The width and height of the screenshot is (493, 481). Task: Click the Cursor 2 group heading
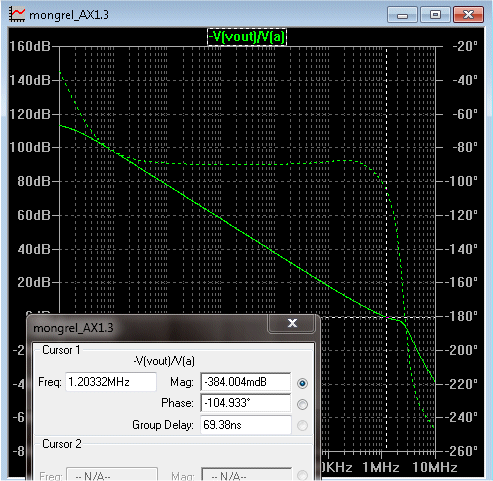(62, 444)
